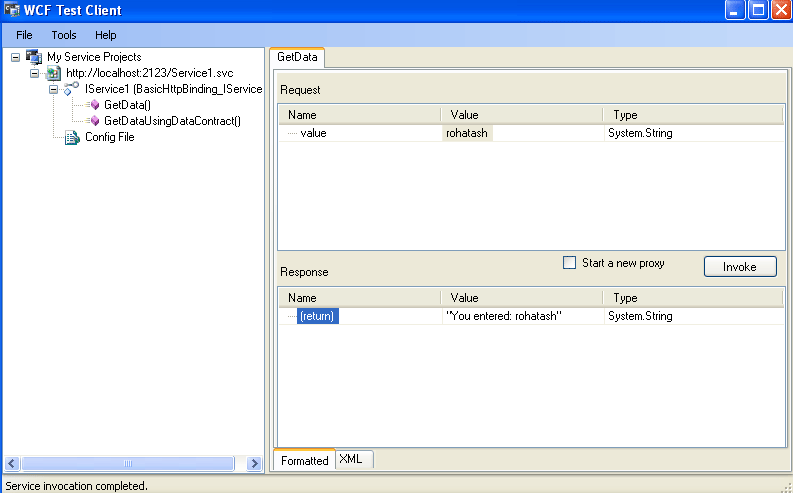Click the My Service Projects computer icon
This screenshot has width=793, height=493.
[34, 57]
